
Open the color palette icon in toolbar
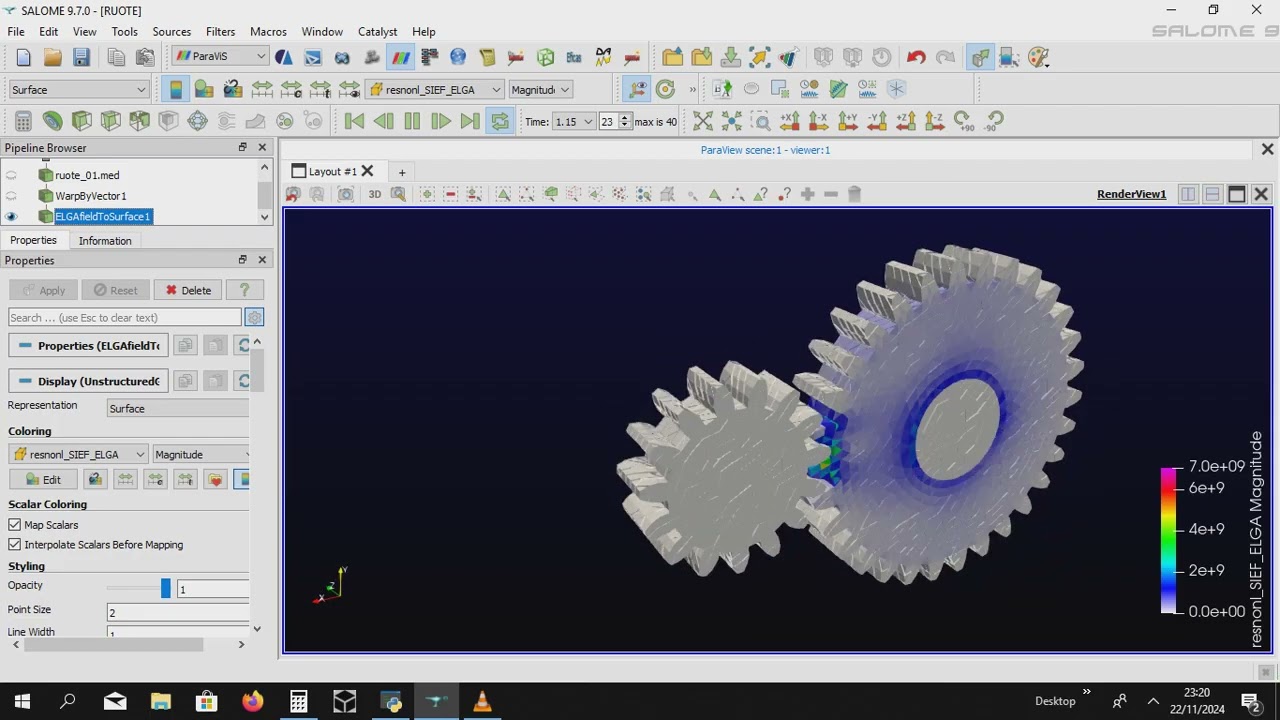(x=1038, y=57)
